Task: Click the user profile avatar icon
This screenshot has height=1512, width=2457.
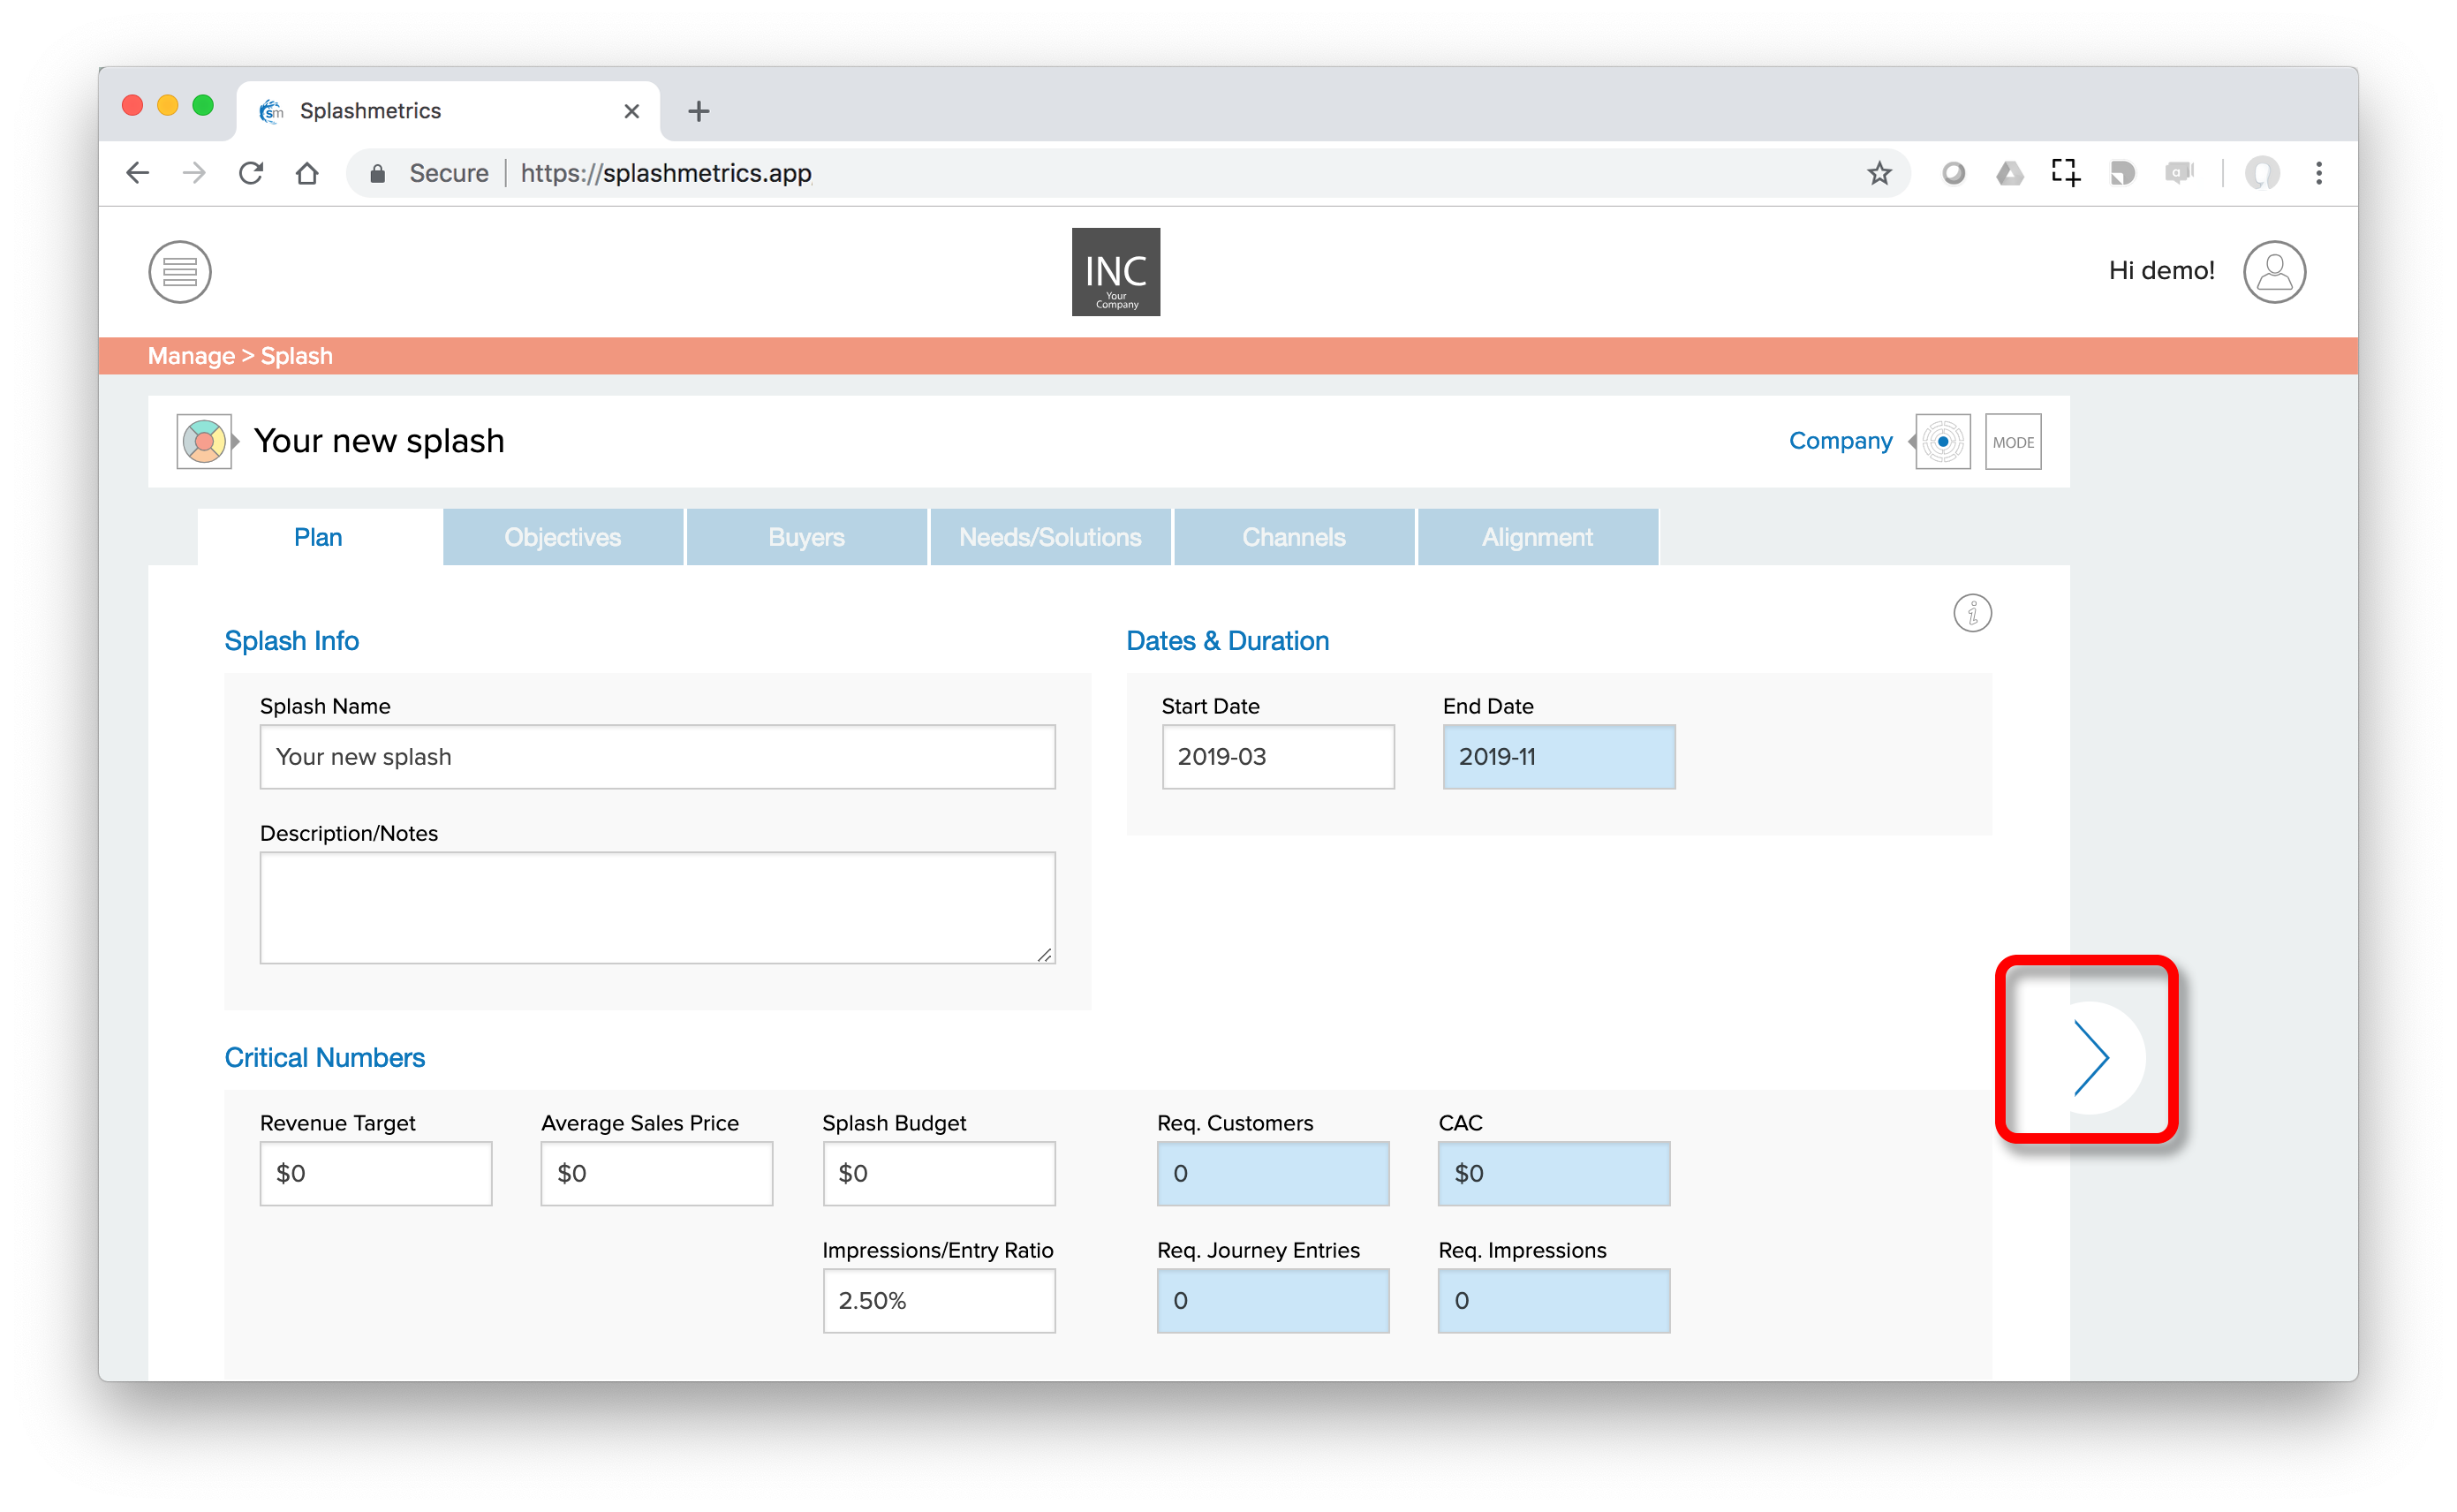Action: click(x=2274, y=270)
